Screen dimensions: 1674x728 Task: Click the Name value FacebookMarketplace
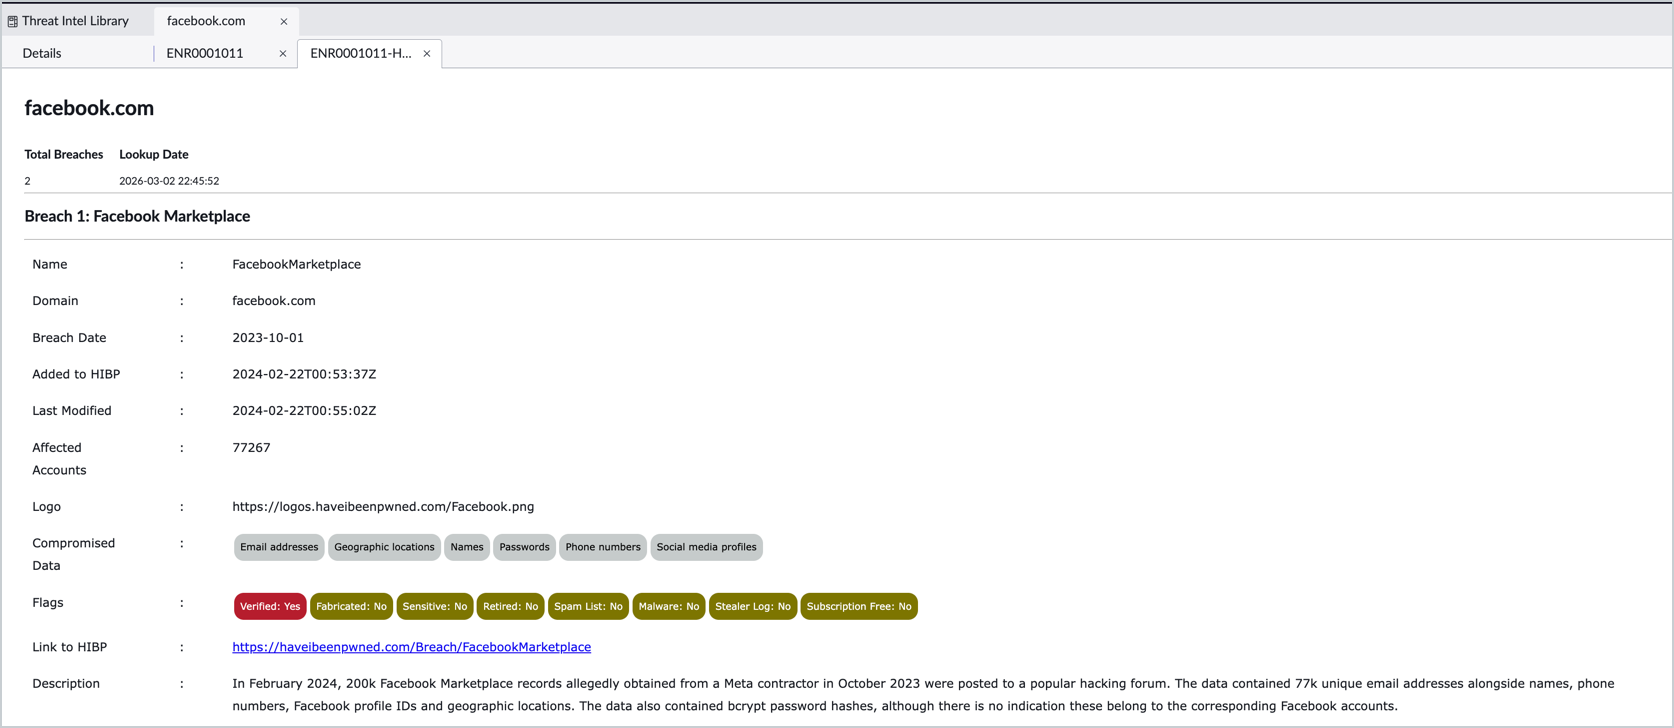pyautogui.click(x=296, y=264)
